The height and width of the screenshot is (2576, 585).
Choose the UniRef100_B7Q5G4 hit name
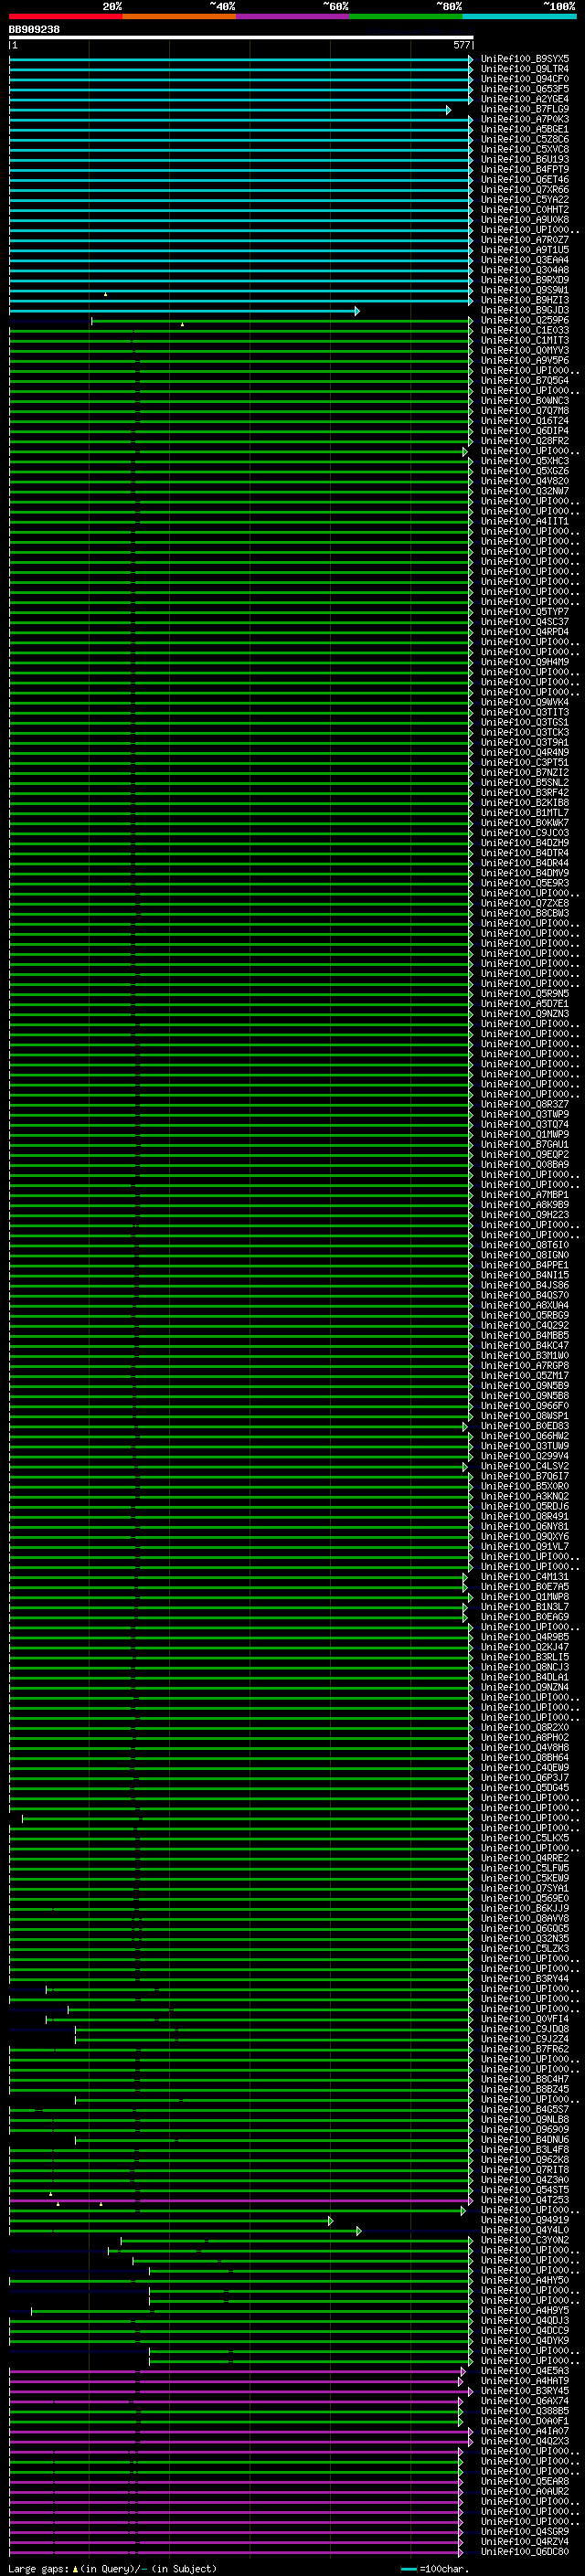tap(525, 380)
